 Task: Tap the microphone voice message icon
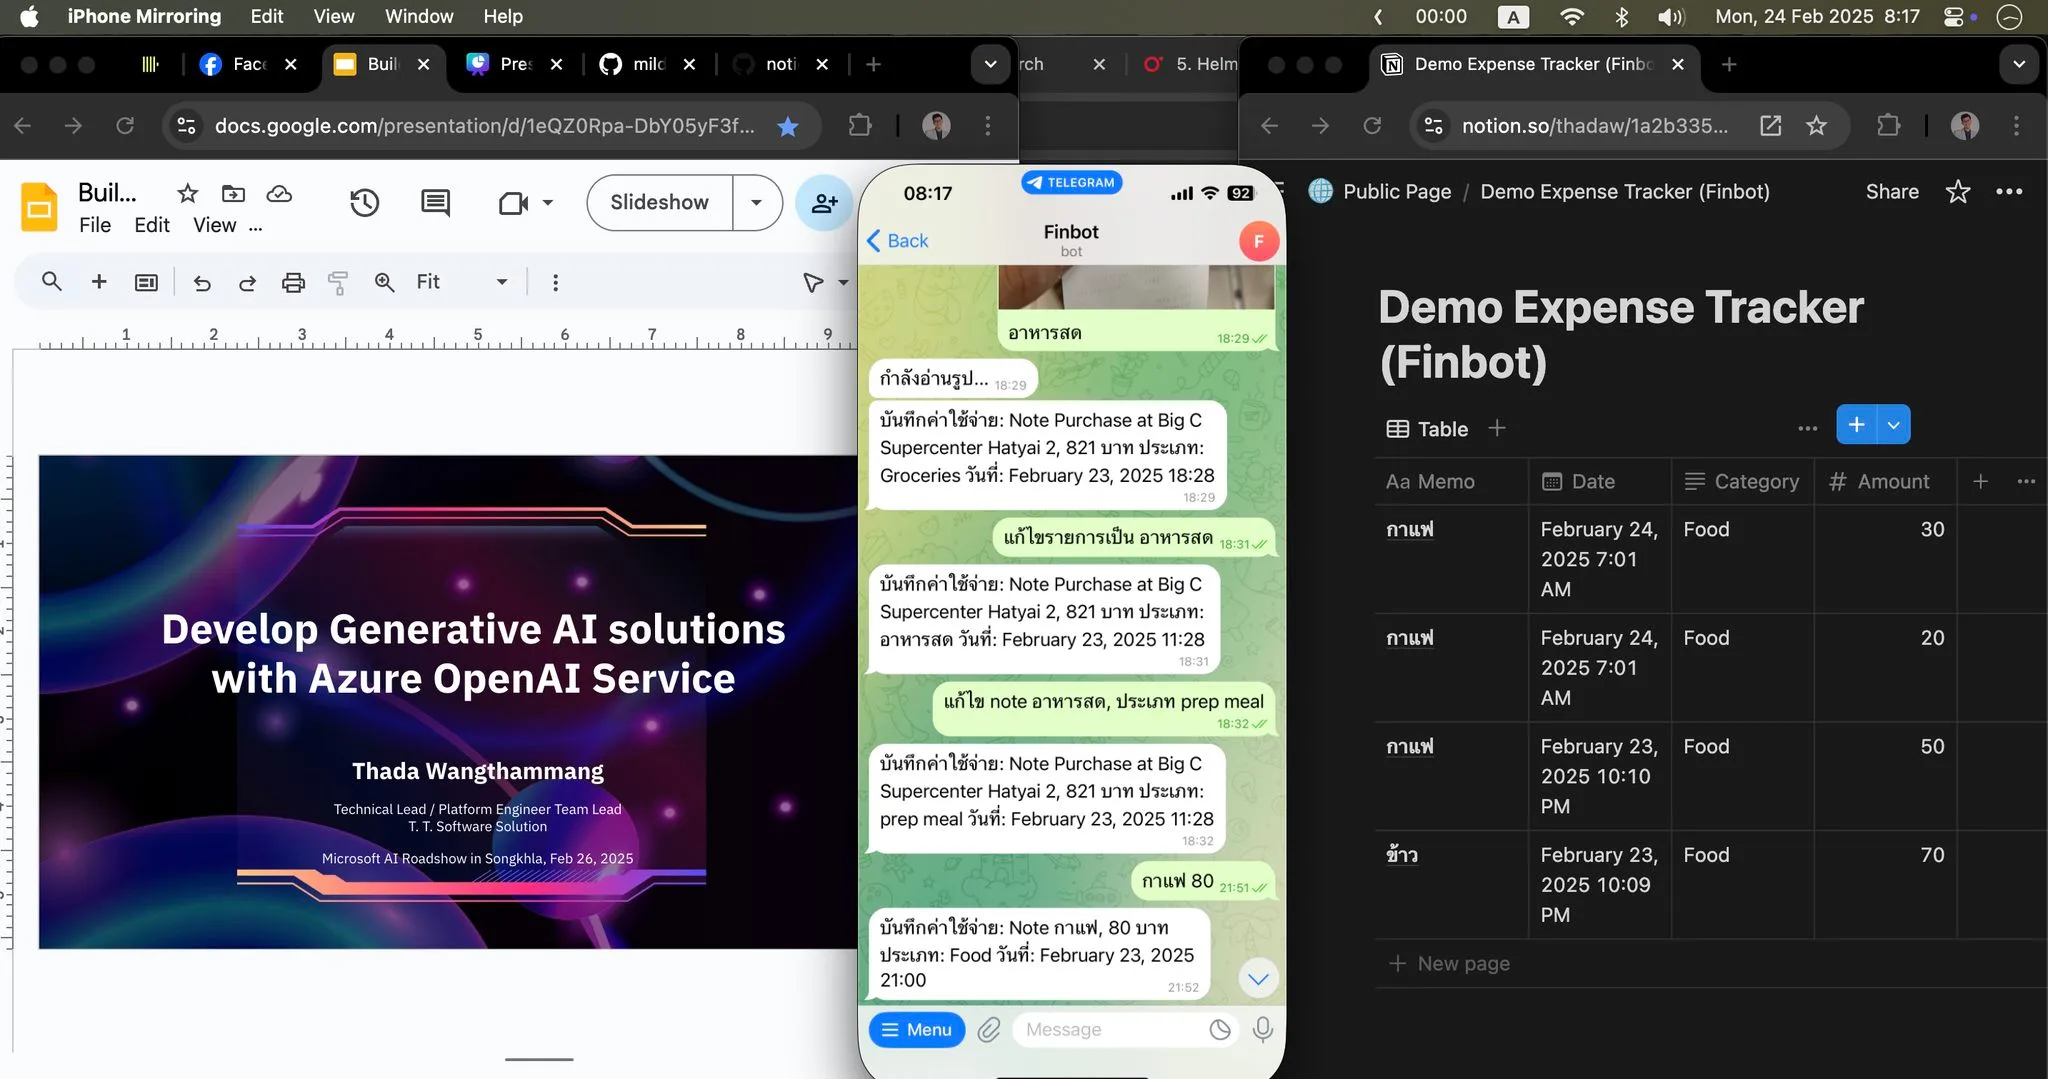click(x=1263, y=1029)
